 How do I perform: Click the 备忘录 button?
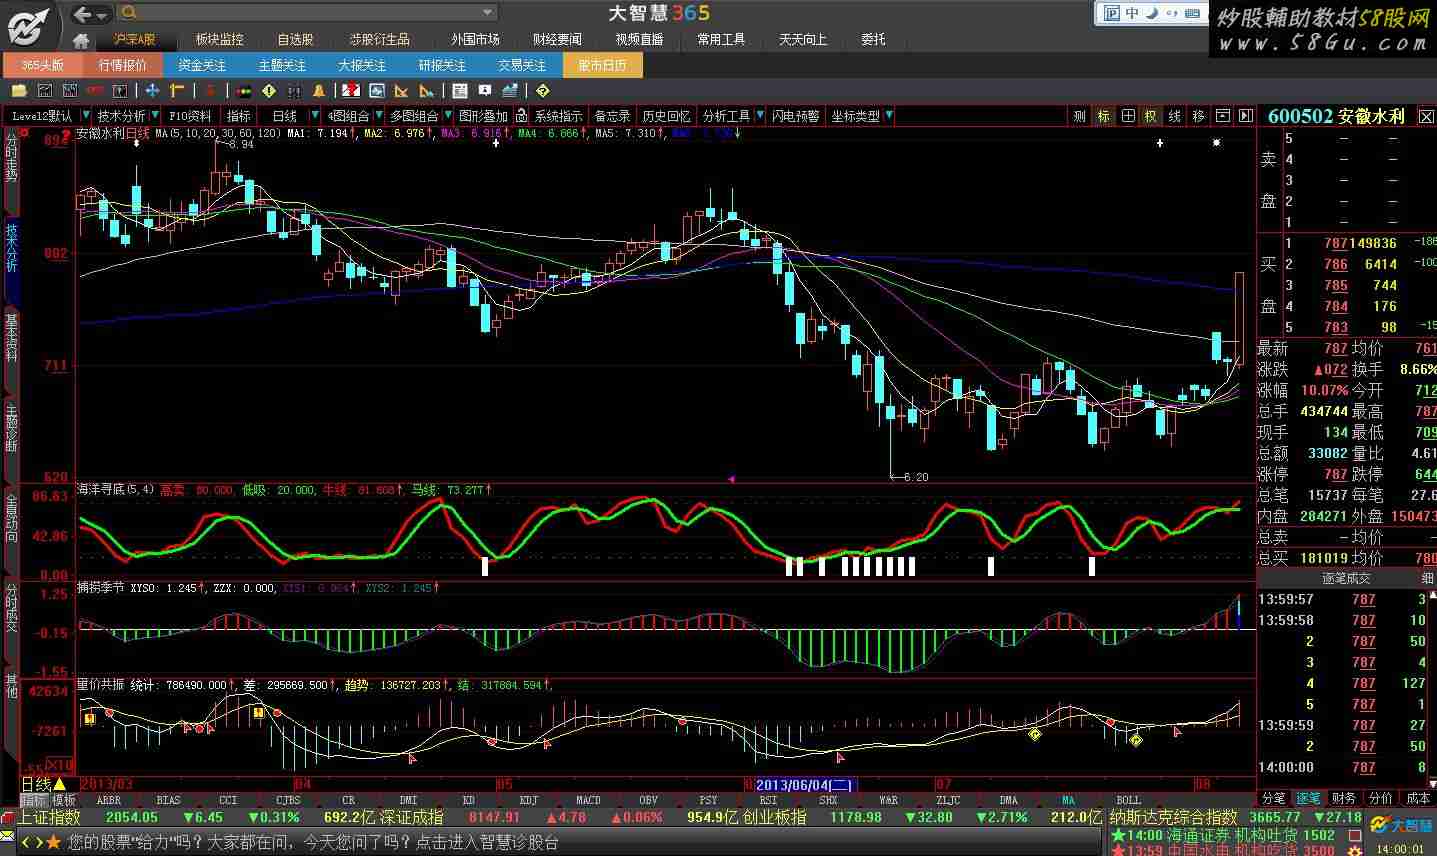tap(612, 116)
